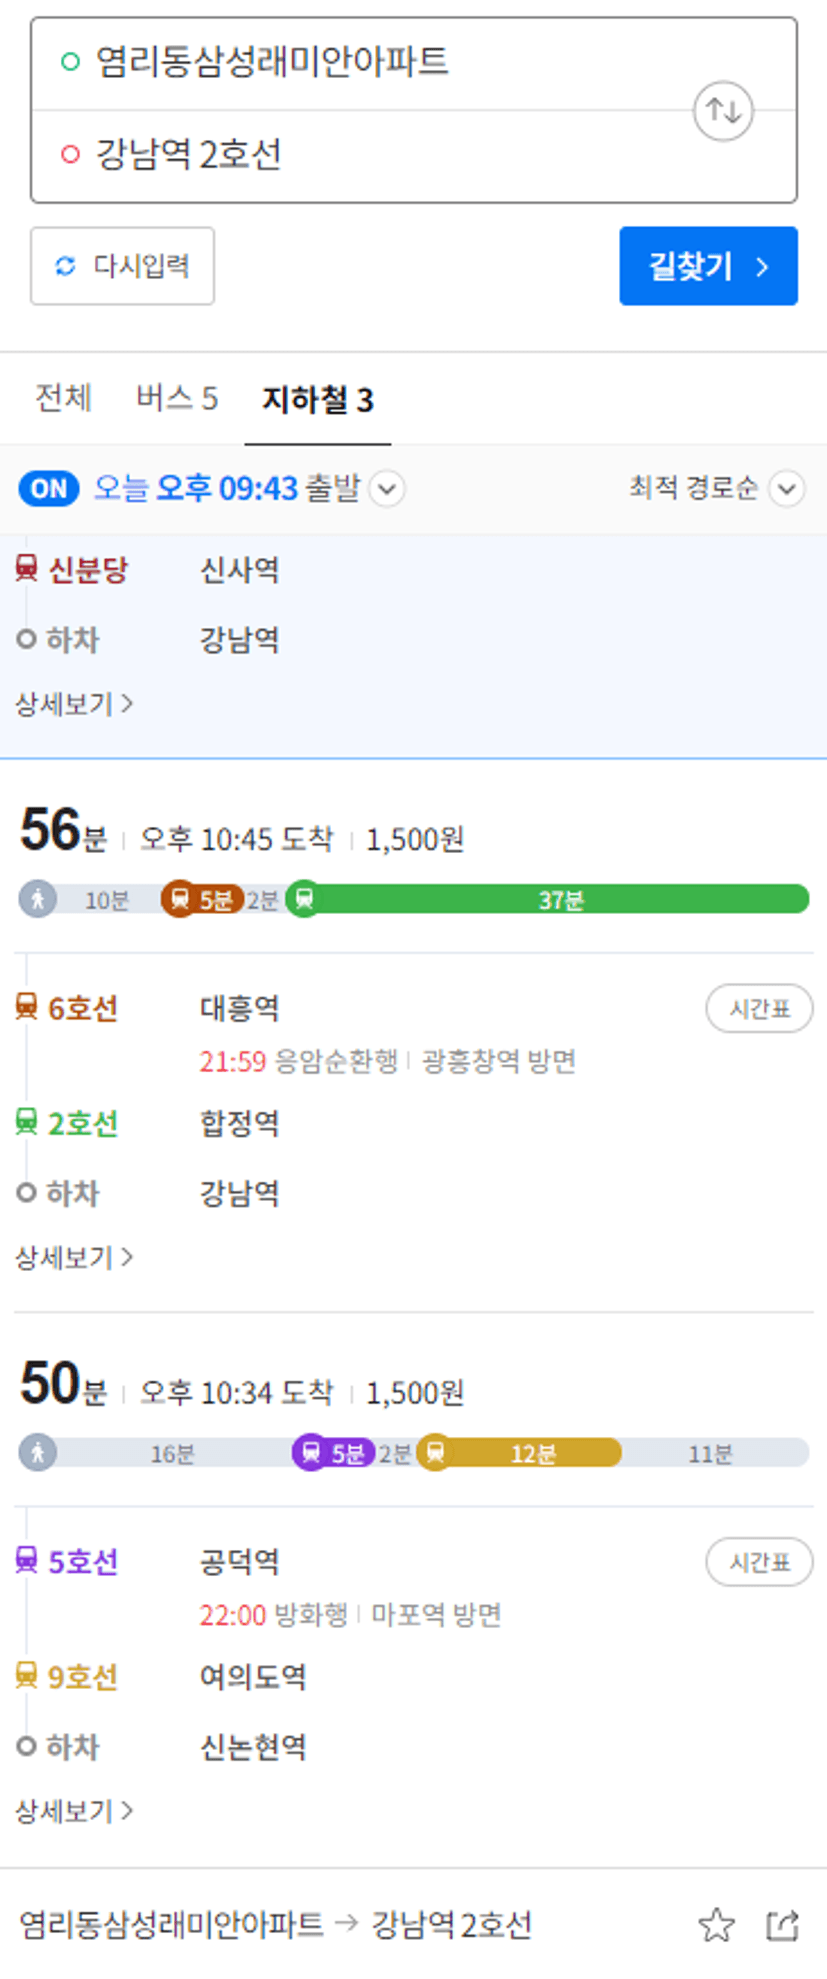Open 시간표 for 대흥역
The height and width of the screenshot is (1979, 827).
click(x=759, y=1008)
